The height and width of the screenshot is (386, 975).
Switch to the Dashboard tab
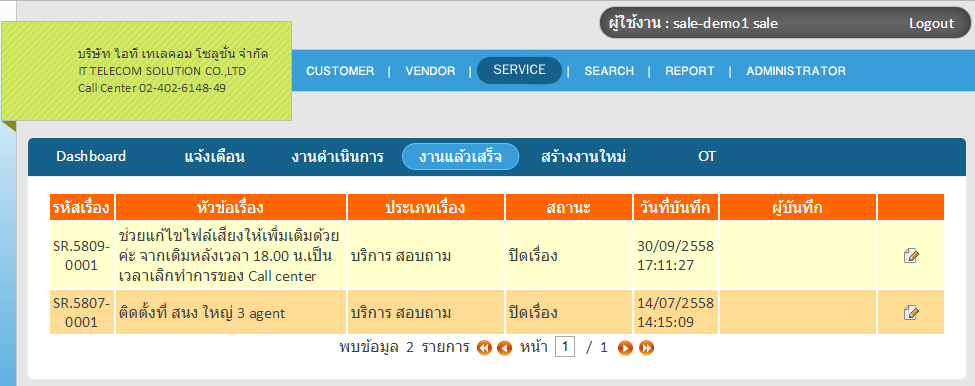pyautogui.click(x=91, y=156)
